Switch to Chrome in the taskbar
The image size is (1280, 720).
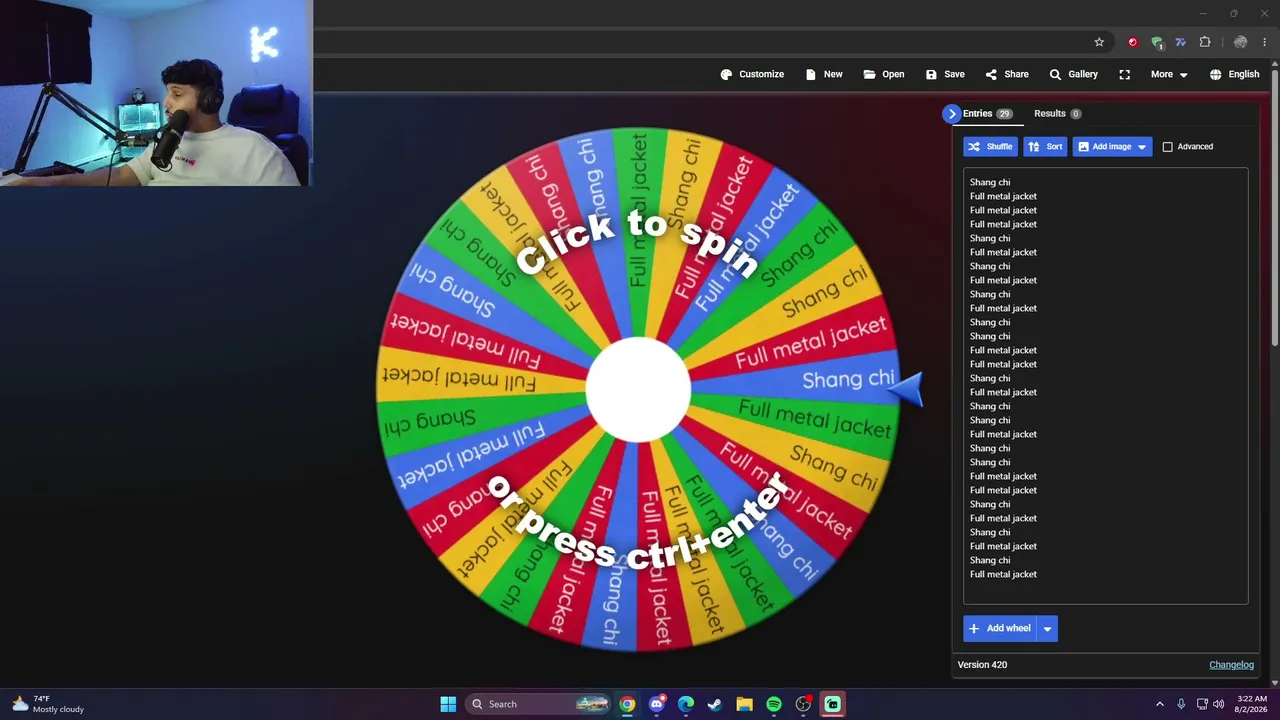(x=627, y=704)
